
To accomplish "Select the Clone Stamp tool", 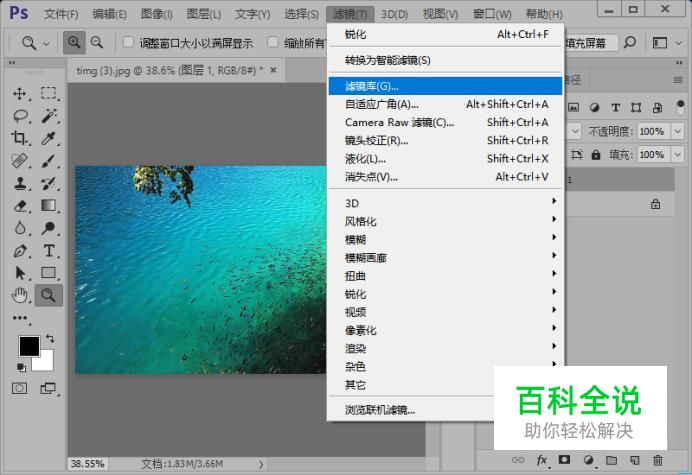I will [x=20, y=183].
